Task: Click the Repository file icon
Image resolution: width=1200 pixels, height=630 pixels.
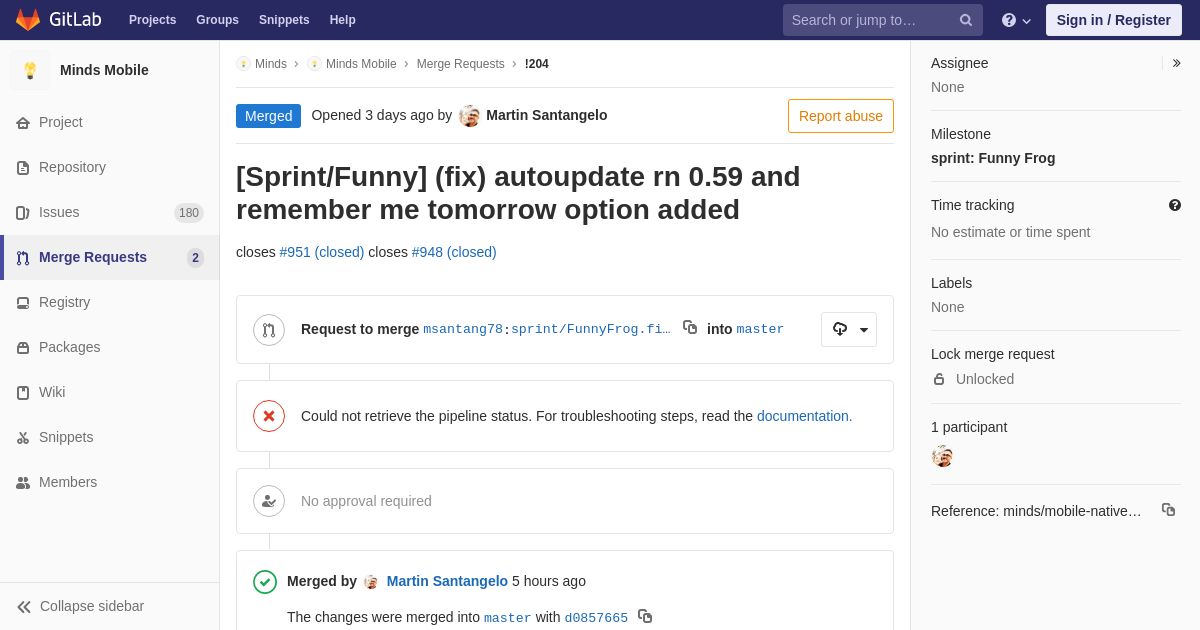Action: click(x=23, y=168)
